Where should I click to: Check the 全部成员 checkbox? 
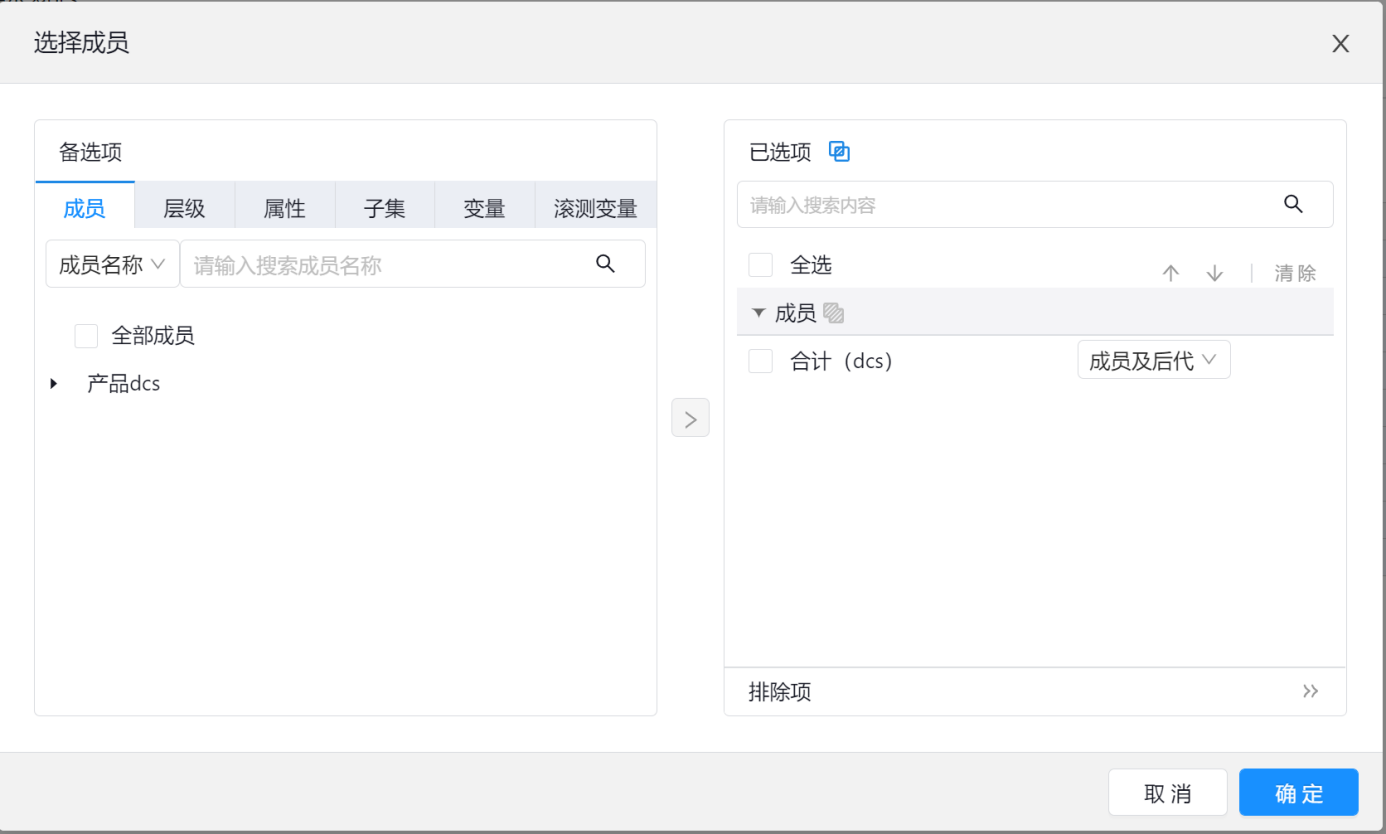tap(86, 336)
